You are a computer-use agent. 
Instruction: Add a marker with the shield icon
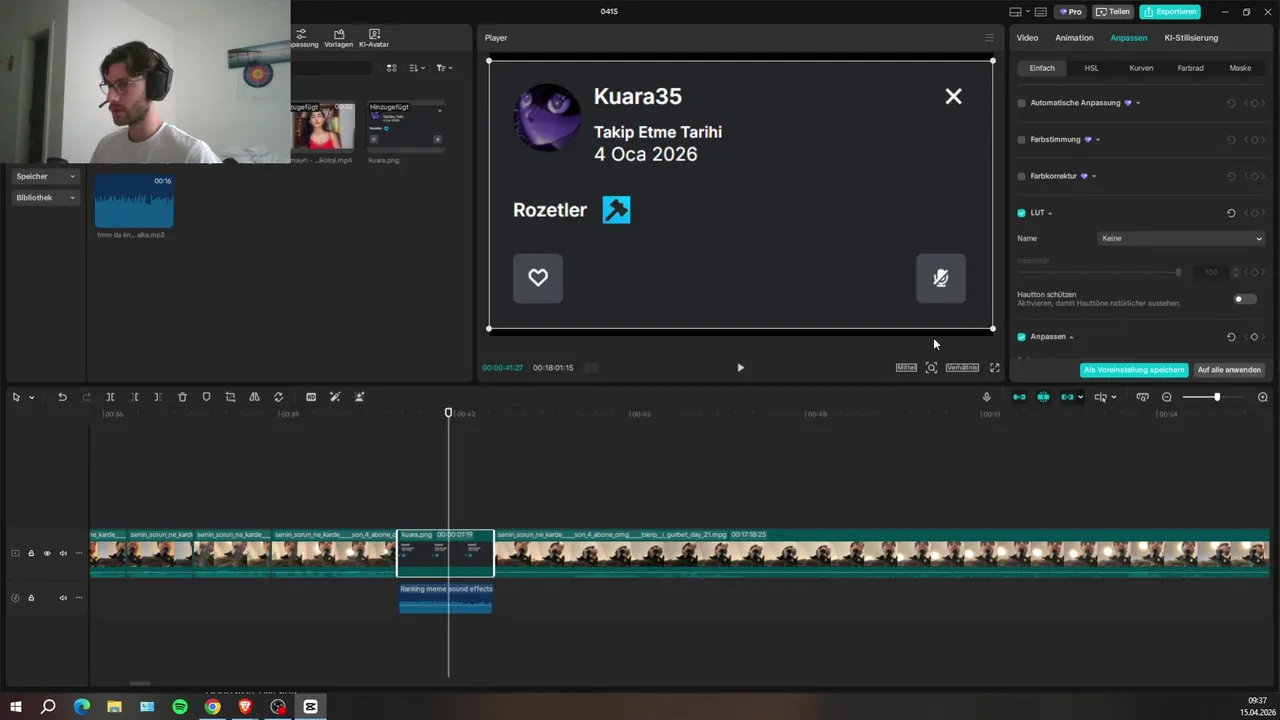206,397
